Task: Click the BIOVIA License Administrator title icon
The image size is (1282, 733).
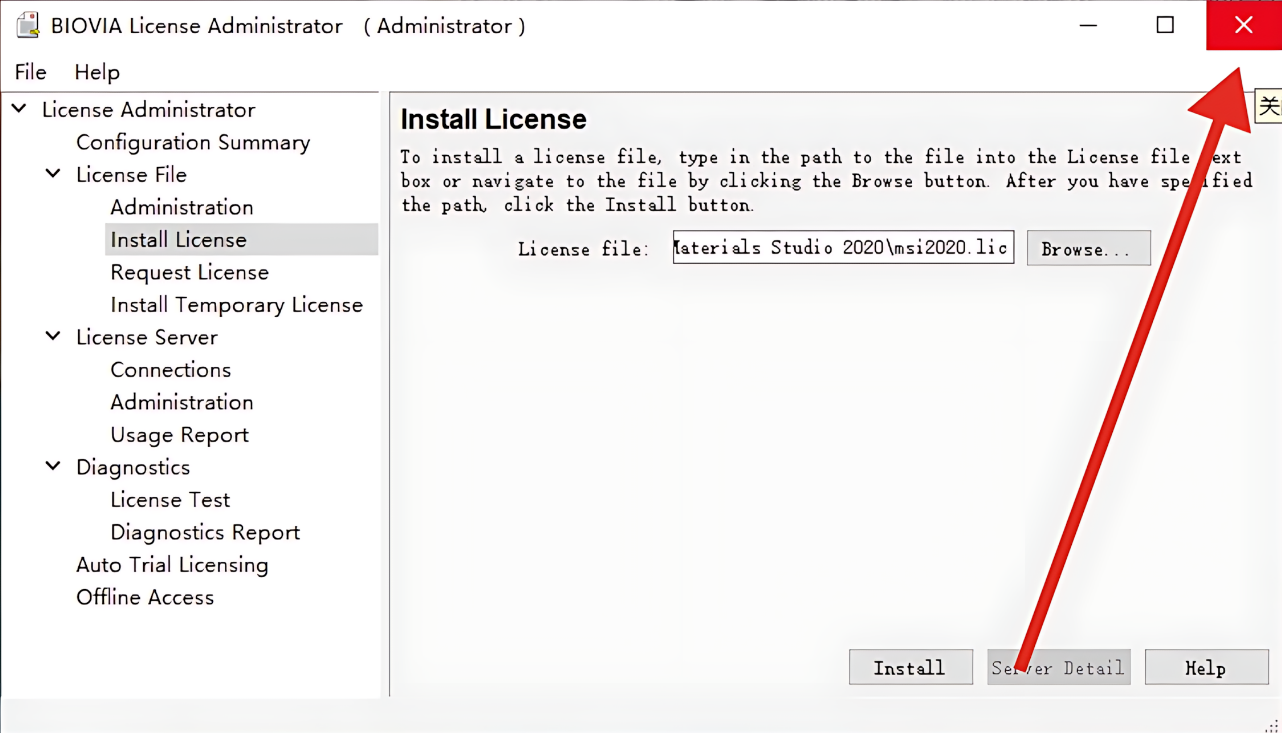Action: point(28,25)
